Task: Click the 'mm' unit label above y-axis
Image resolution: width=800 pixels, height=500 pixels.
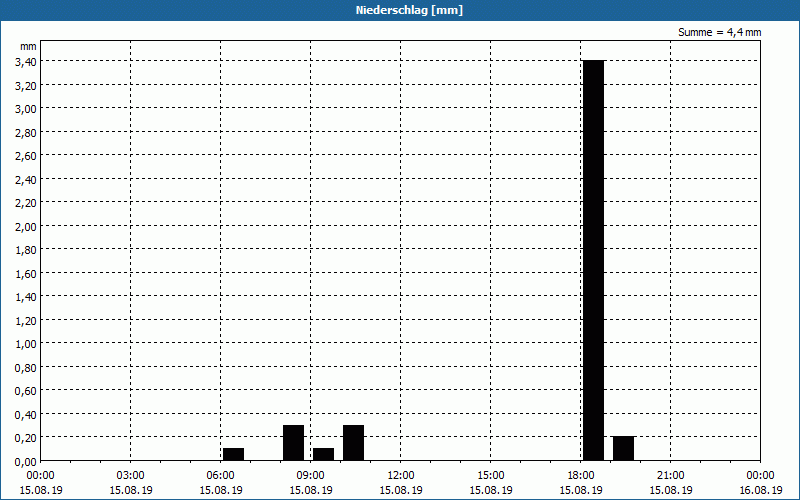Action: pyautogui.click(x=29, y=46)
